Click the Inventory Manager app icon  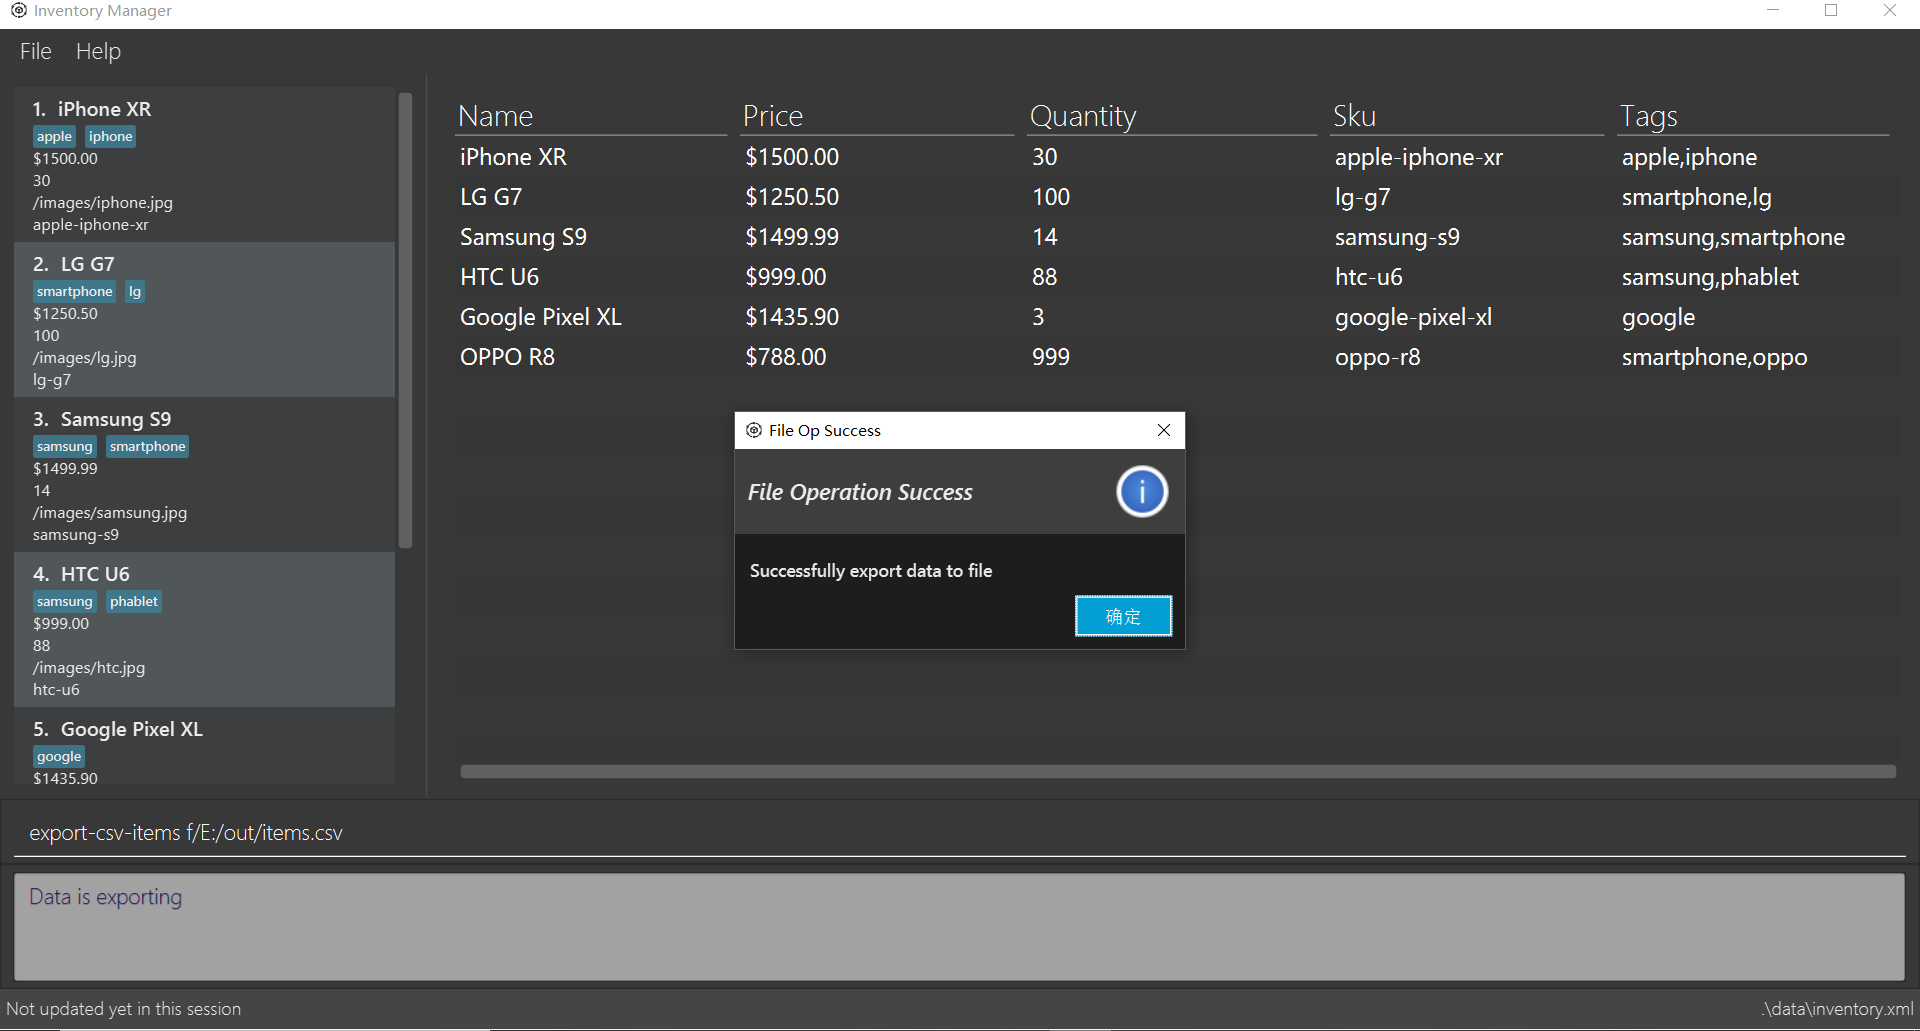point(18,10)
